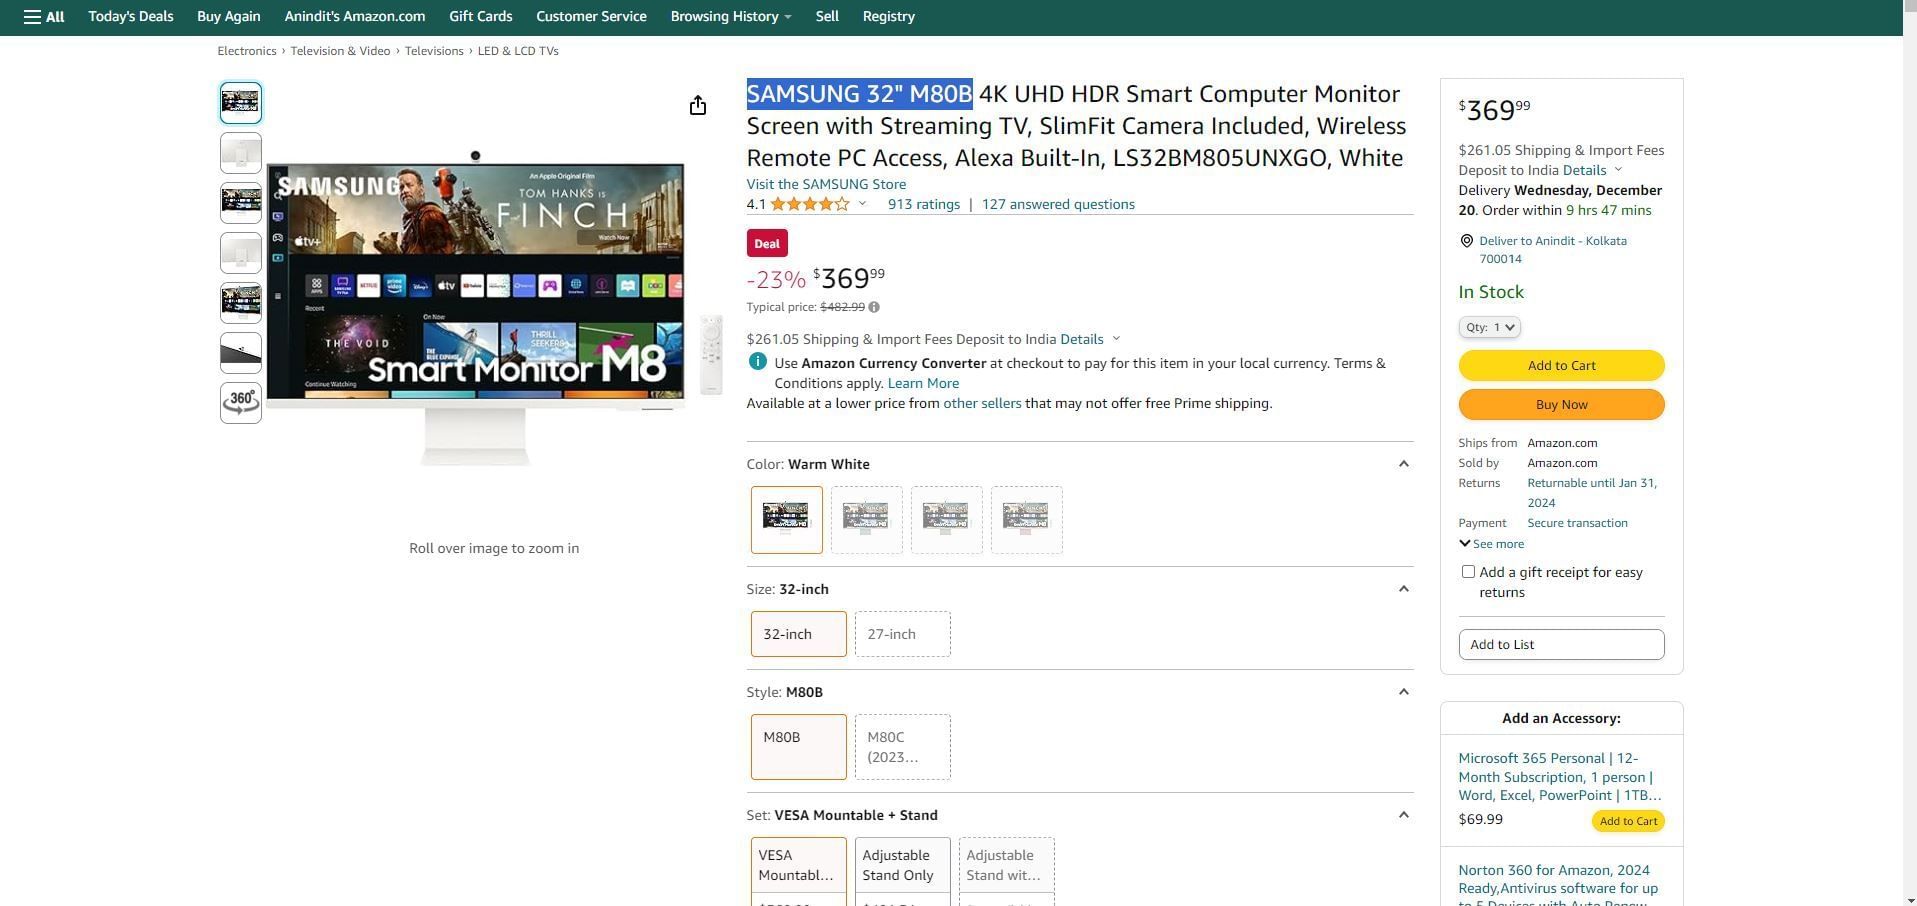The height and width of the screenshot is (906, 1917).
Task: Open the Browsing History menu
Action: [730, 17]
